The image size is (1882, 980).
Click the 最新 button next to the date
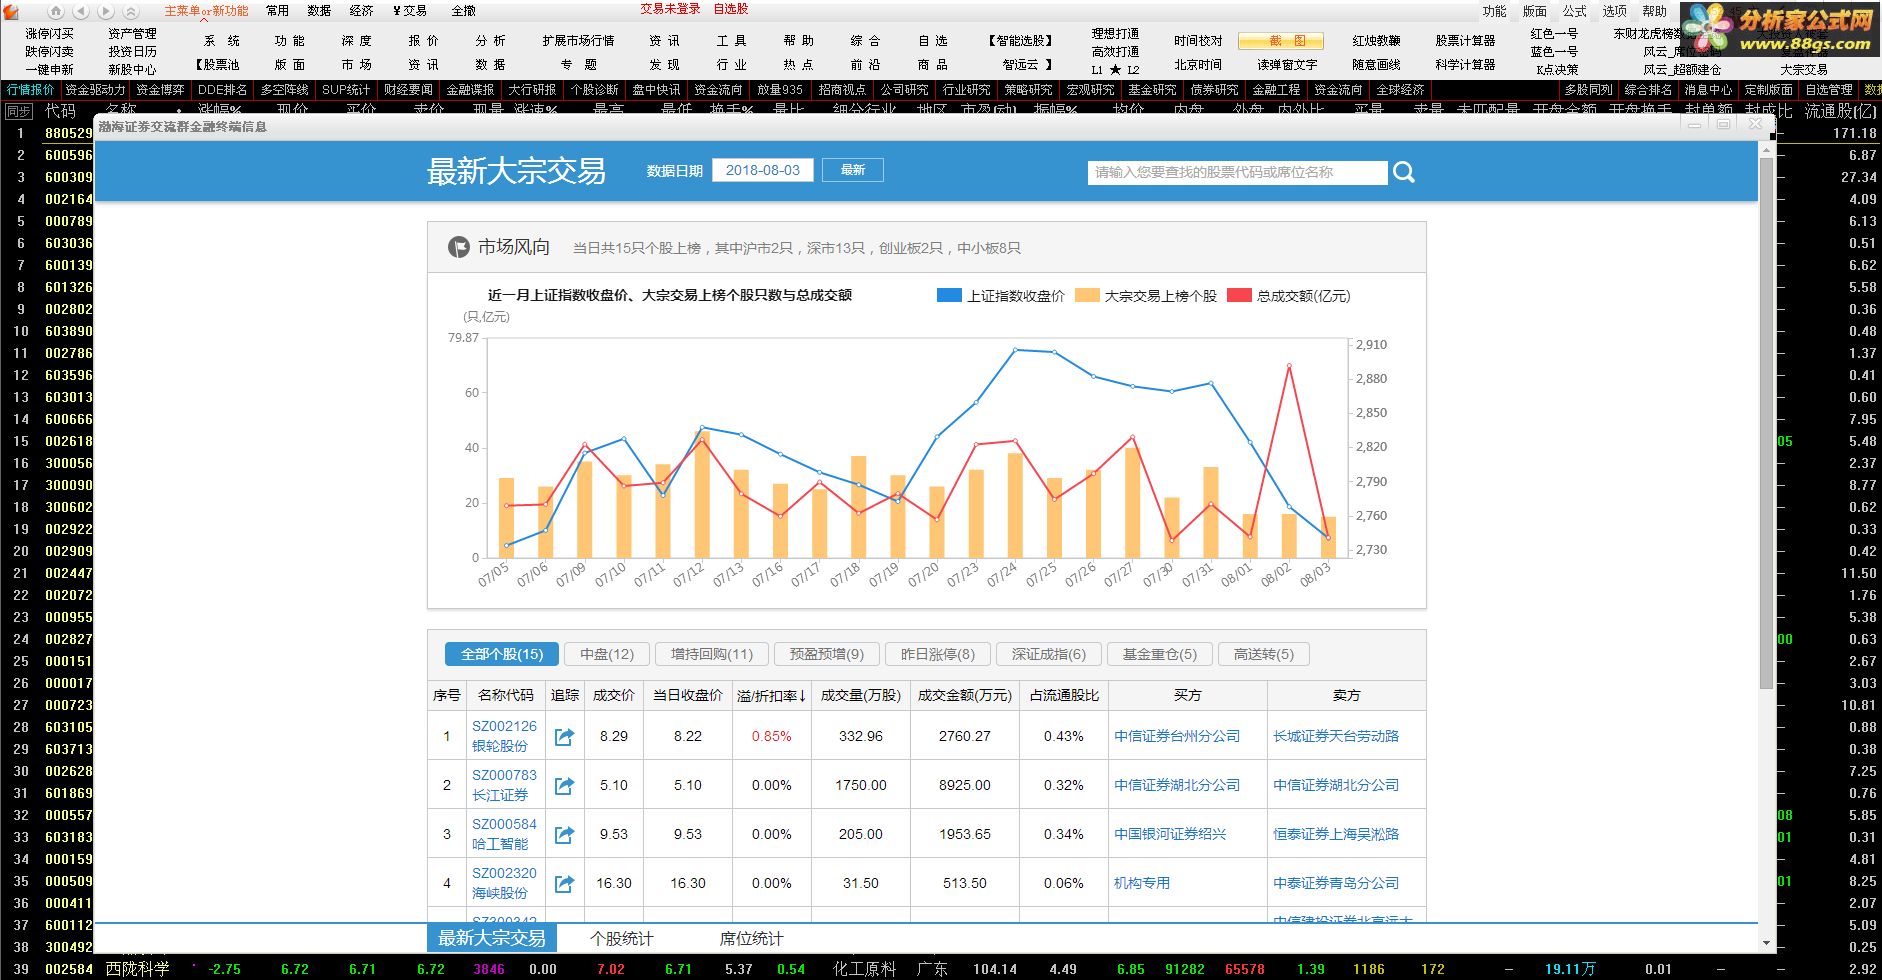853,170
